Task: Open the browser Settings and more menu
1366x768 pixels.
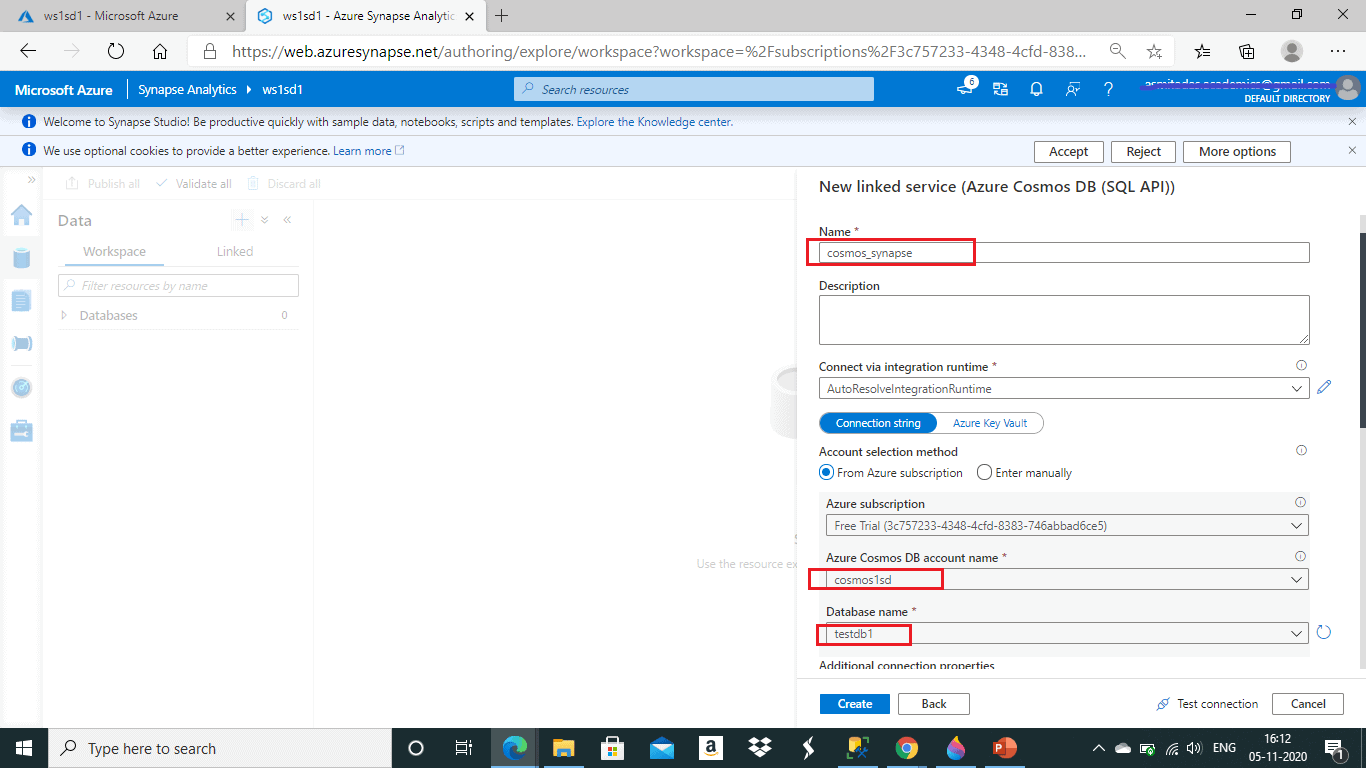Action: tap(1338, 51)
